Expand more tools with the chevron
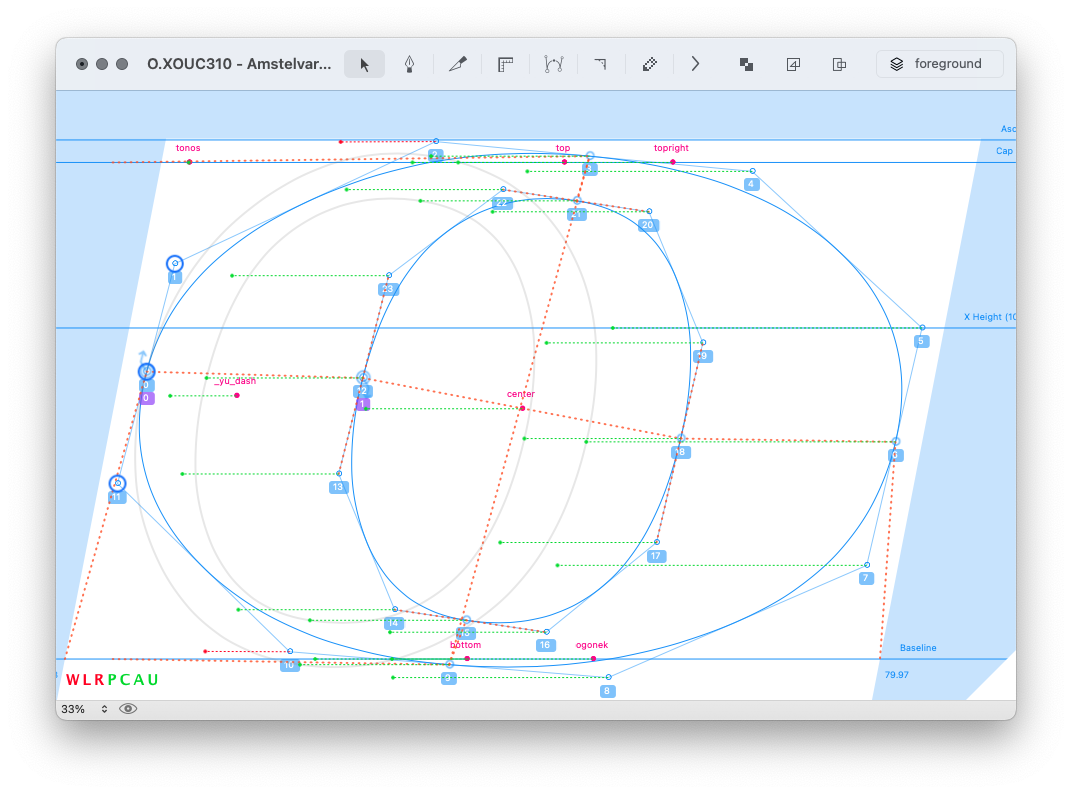The image size is (1072, 794). pyautogui.click(x=696, y=64)
